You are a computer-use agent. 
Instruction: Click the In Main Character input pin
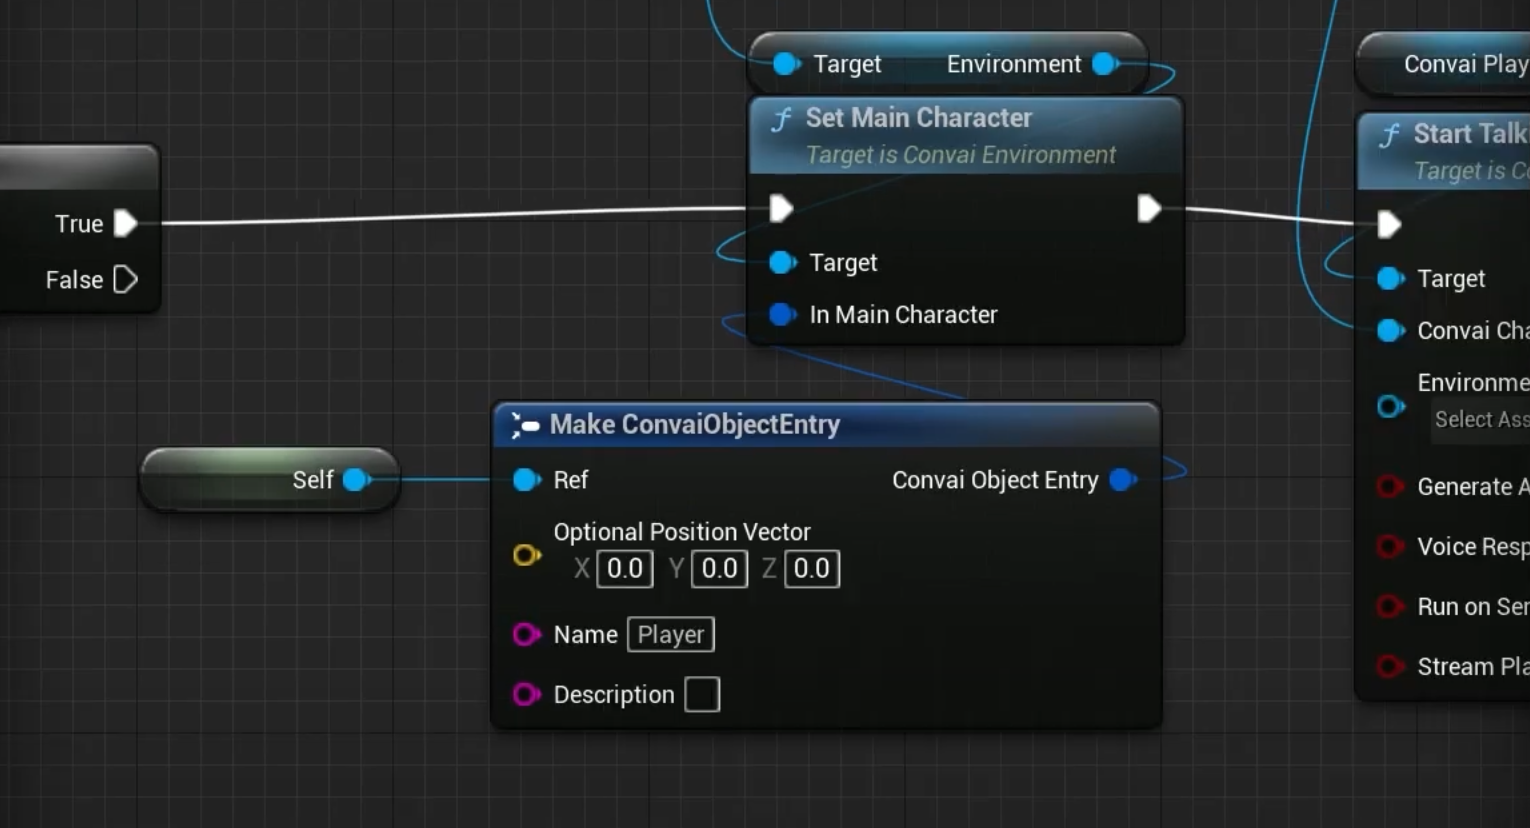pos(782,314)
